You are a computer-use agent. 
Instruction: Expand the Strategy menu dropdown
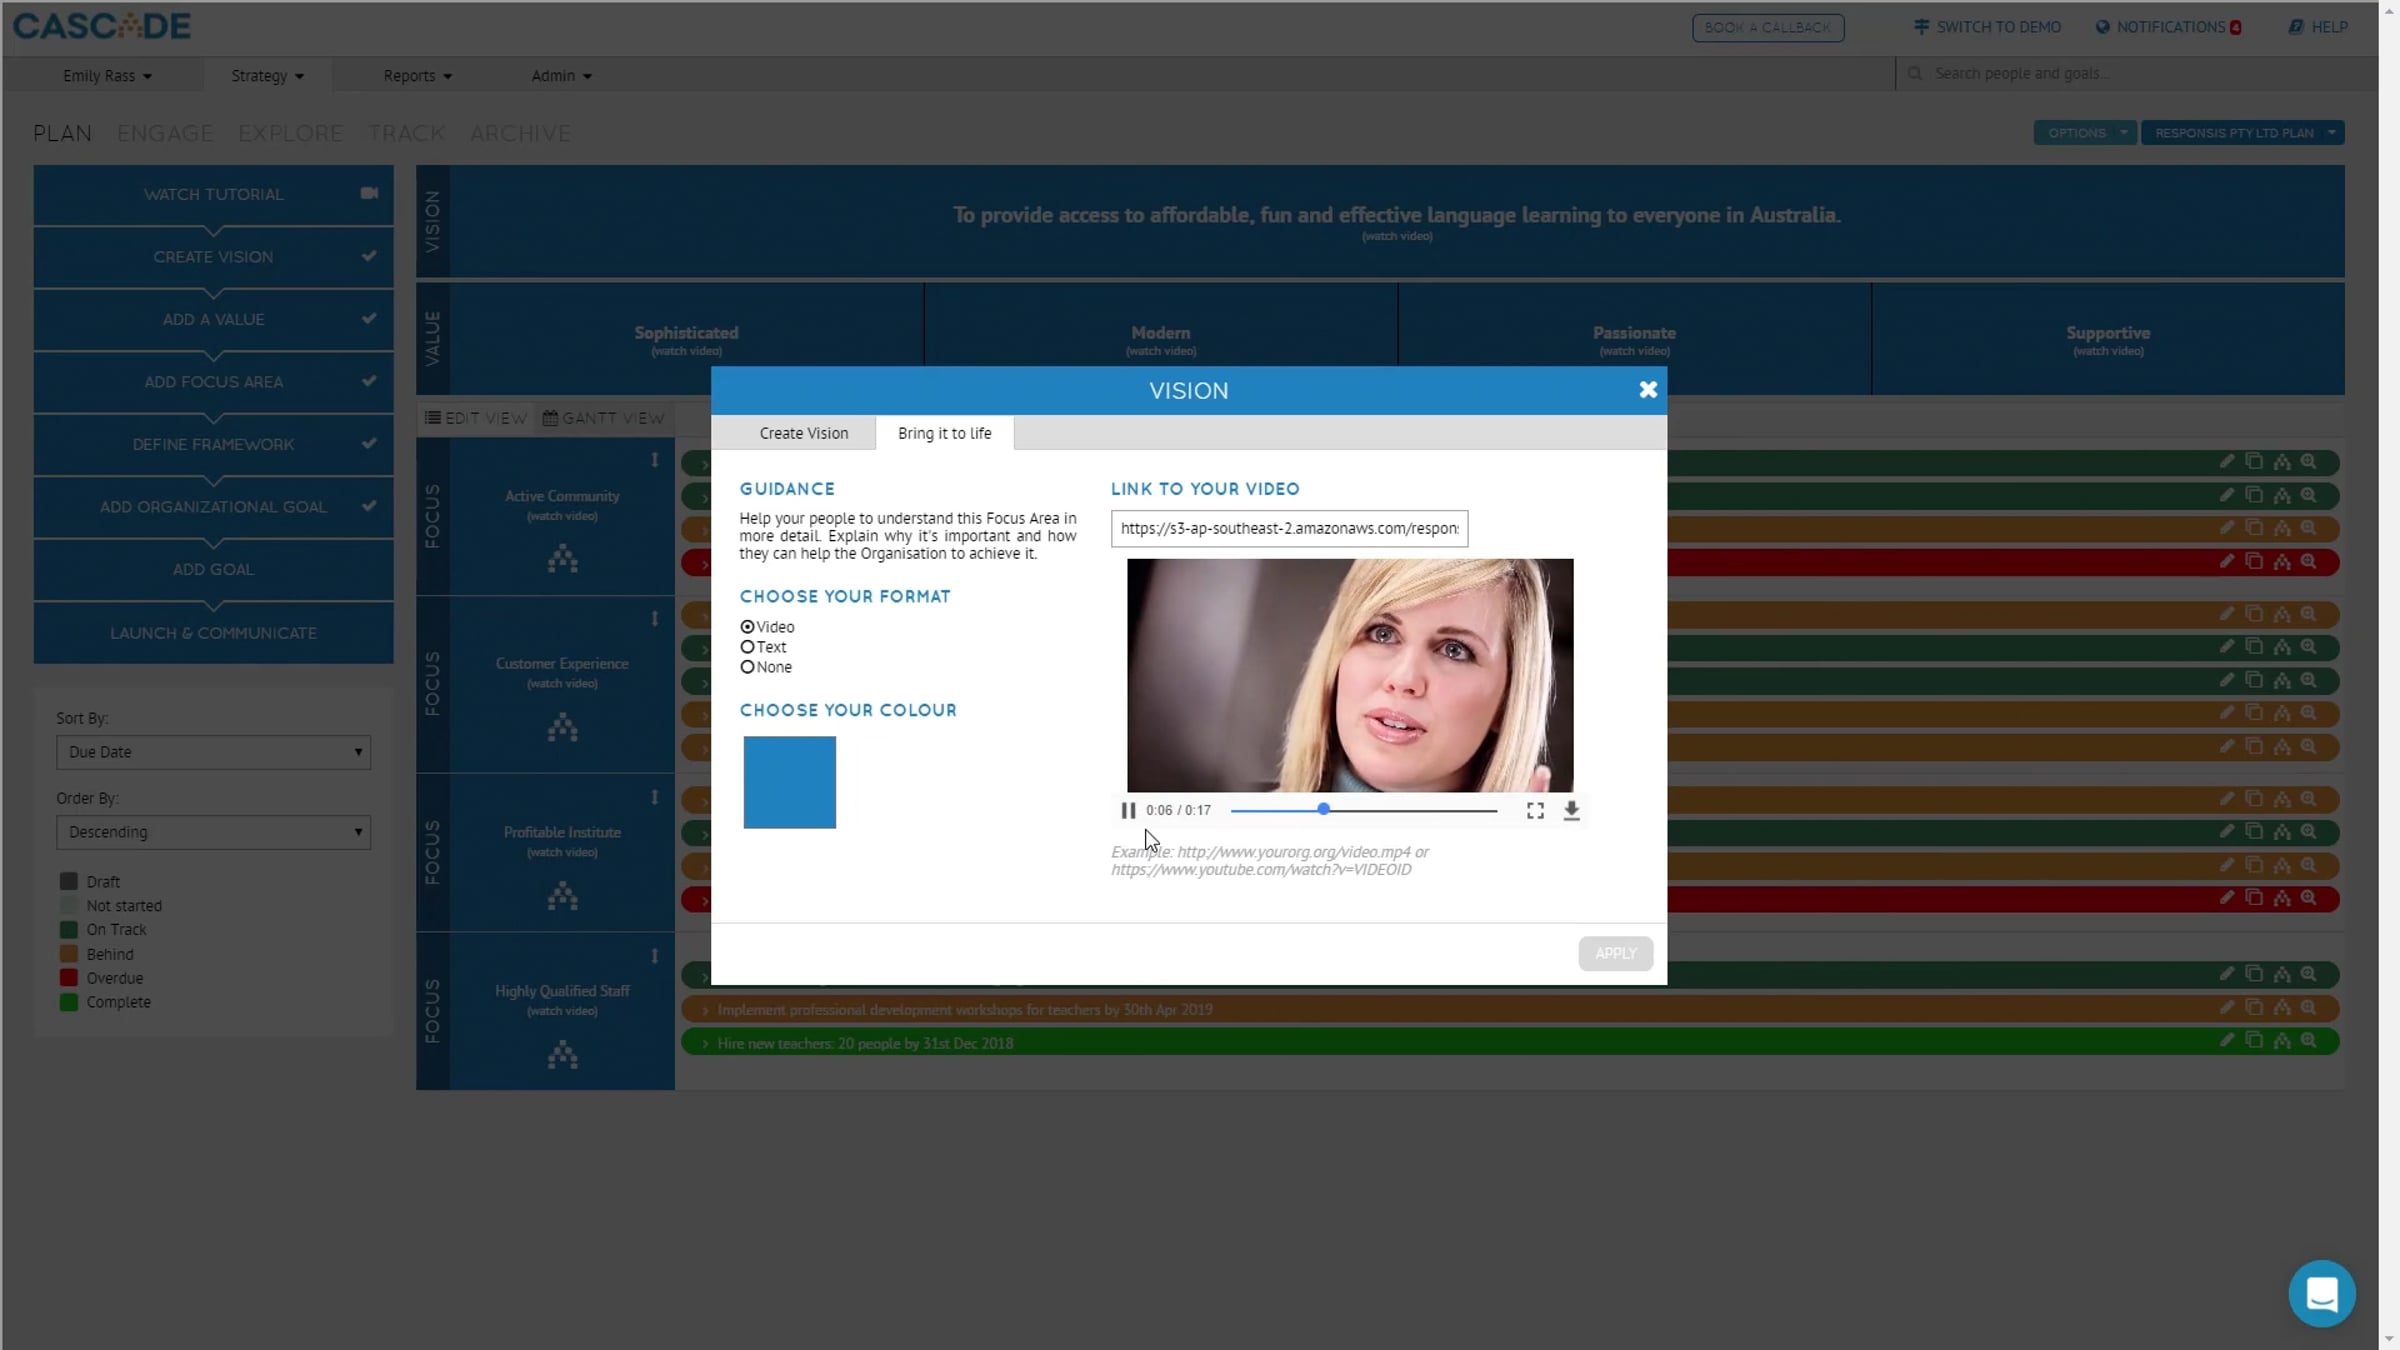[x=267, y=76]
